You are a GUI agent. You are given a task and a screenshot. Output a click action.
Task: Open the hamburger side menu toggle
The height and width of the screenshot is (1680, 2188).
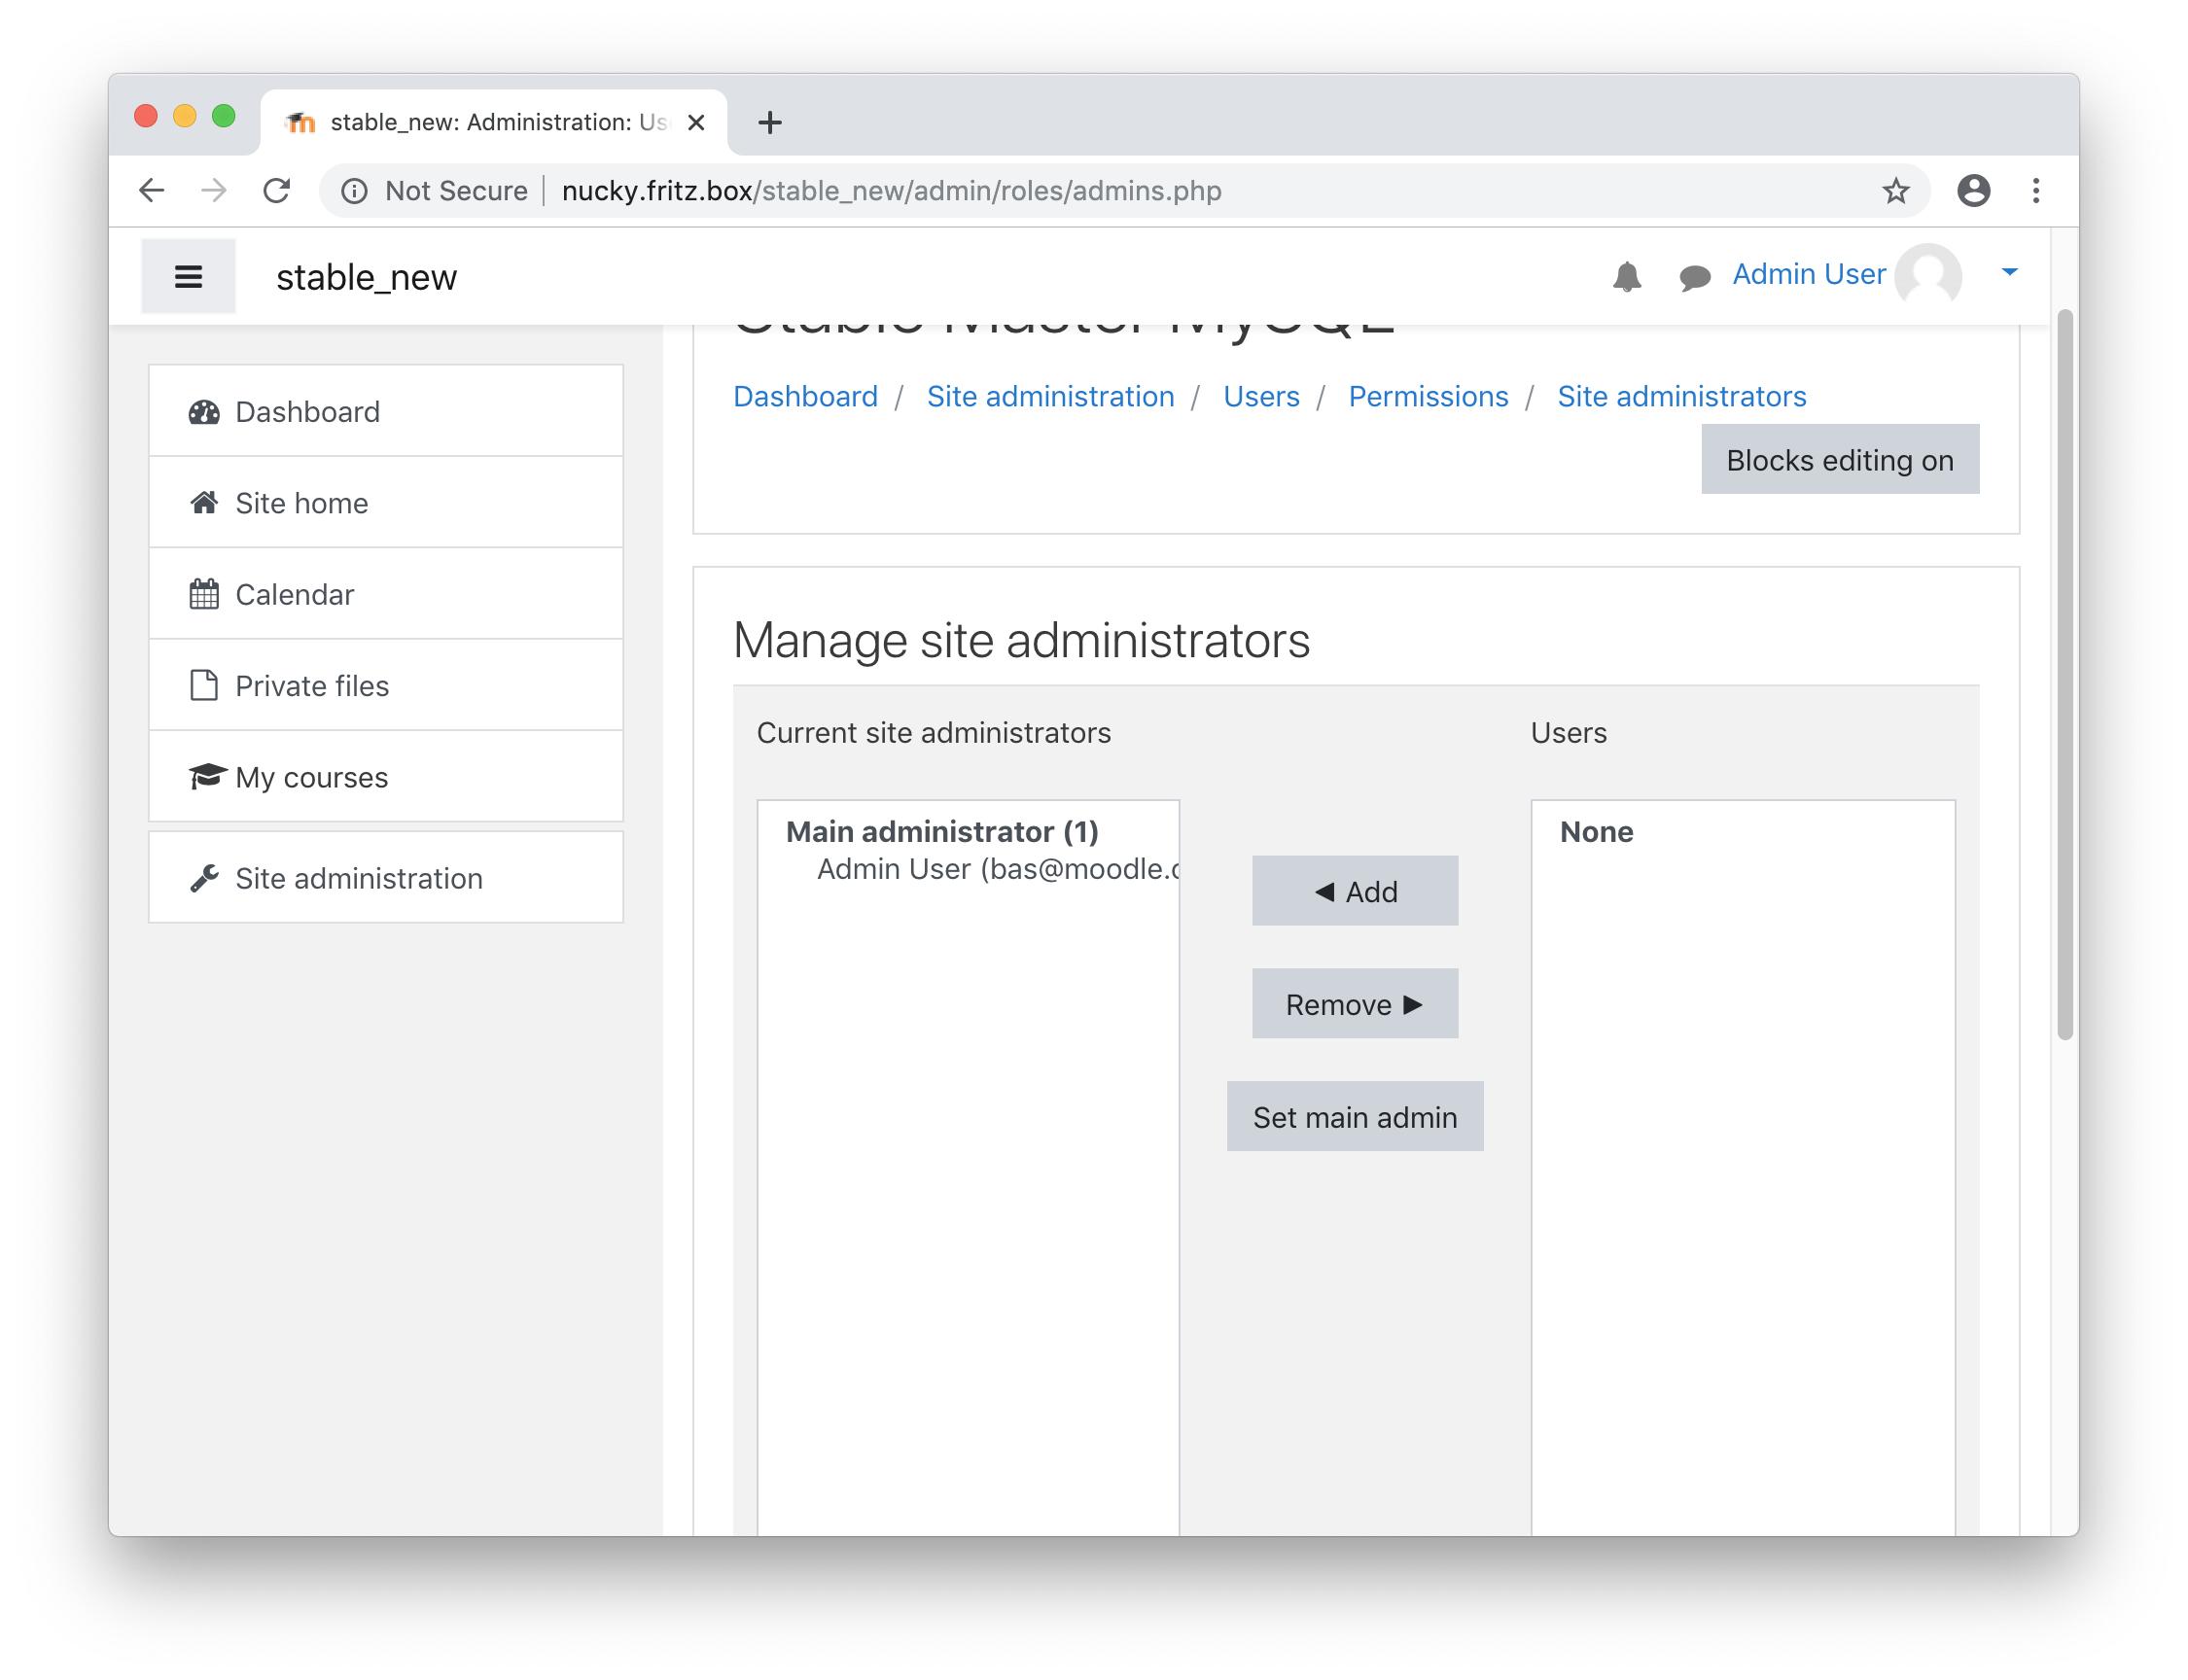[x=188, y=276]
